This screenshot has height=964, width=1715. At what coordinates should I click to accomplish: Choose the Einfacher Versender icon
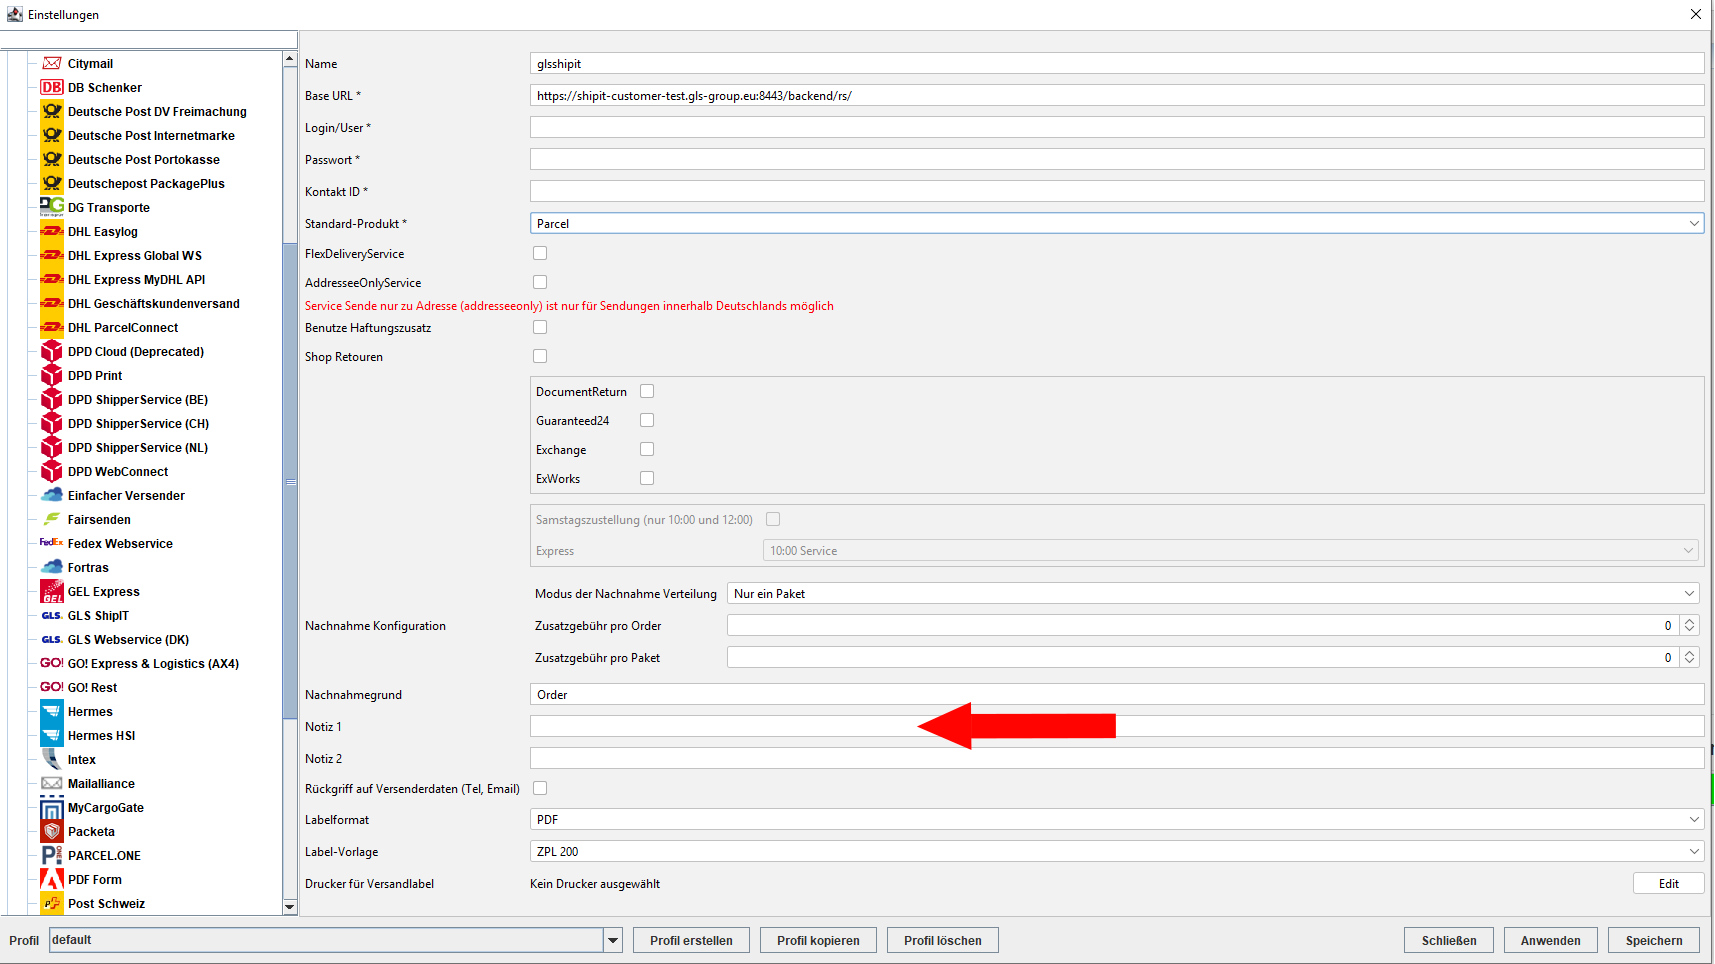coord(52,495)
